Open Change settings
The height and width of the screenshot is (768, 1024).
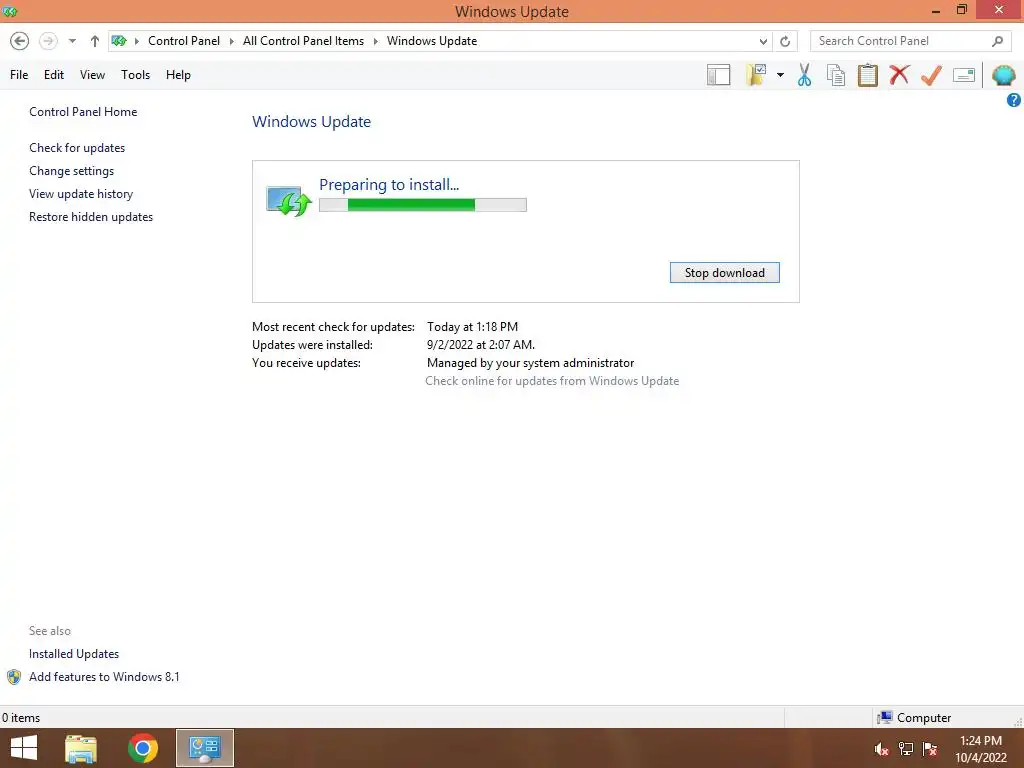click(x=71, y=170)
